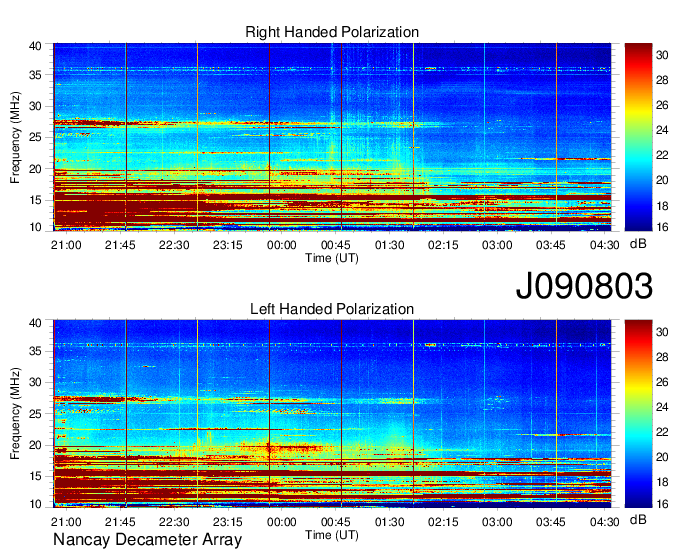The width and height of the screenshot is (680, 552).
Task: Click the "25" frequency tick on Right Handed plot
Action: [x=36, y=137]
